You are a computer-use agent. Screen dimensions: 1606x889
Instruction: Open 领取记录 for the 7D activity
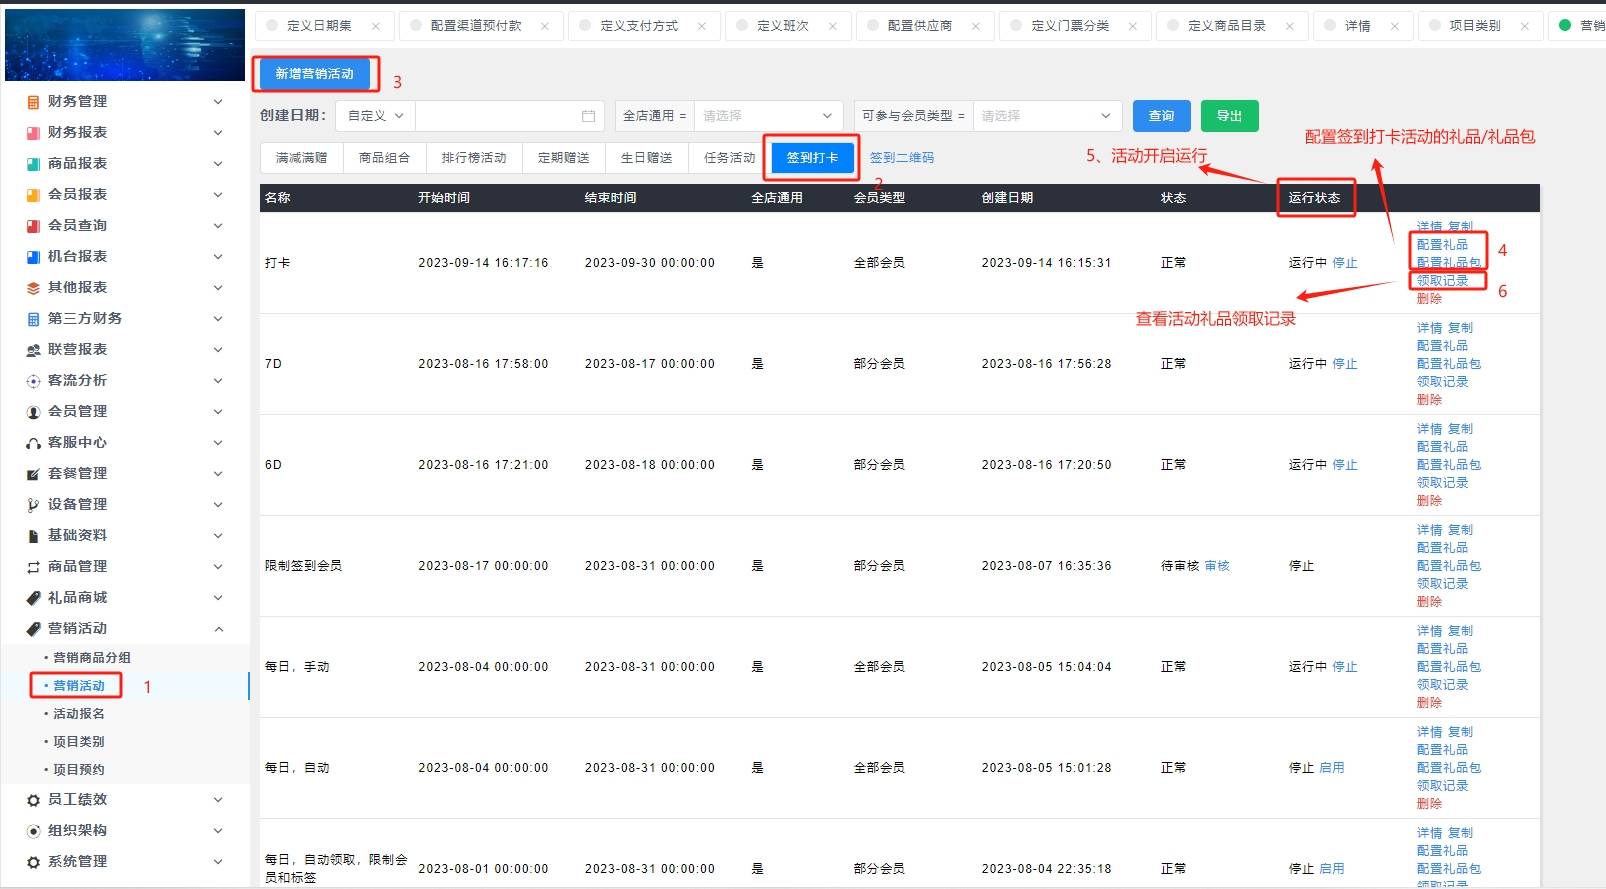1443,382
